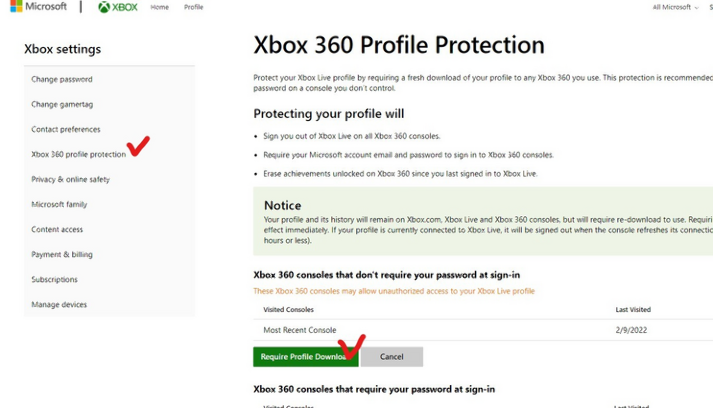Go to Payment & billing

(62, 254)
